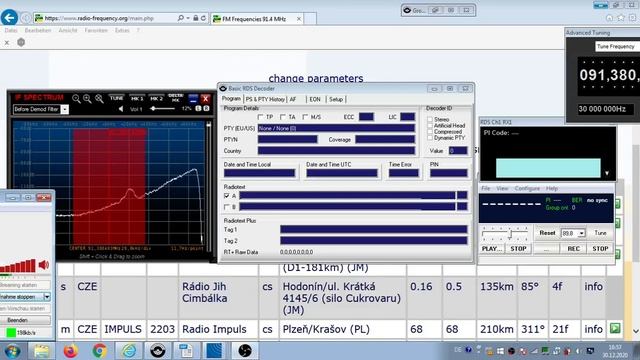Open the File menu in RDS tuner window
The image size is (640, 360).
click(x=486, y=189)
